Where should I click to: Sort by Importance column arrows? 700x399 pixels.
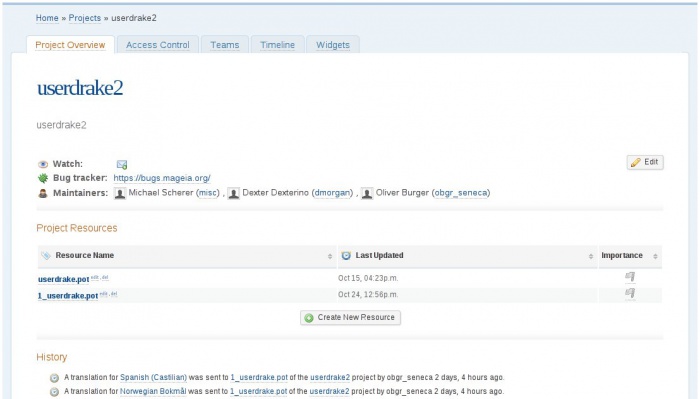tap(655, 256)
